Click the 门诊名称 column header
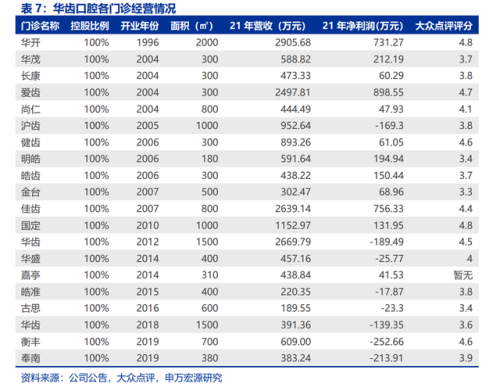Image resolution: width=500 pixels, height=391 pixels. point(40,26)
